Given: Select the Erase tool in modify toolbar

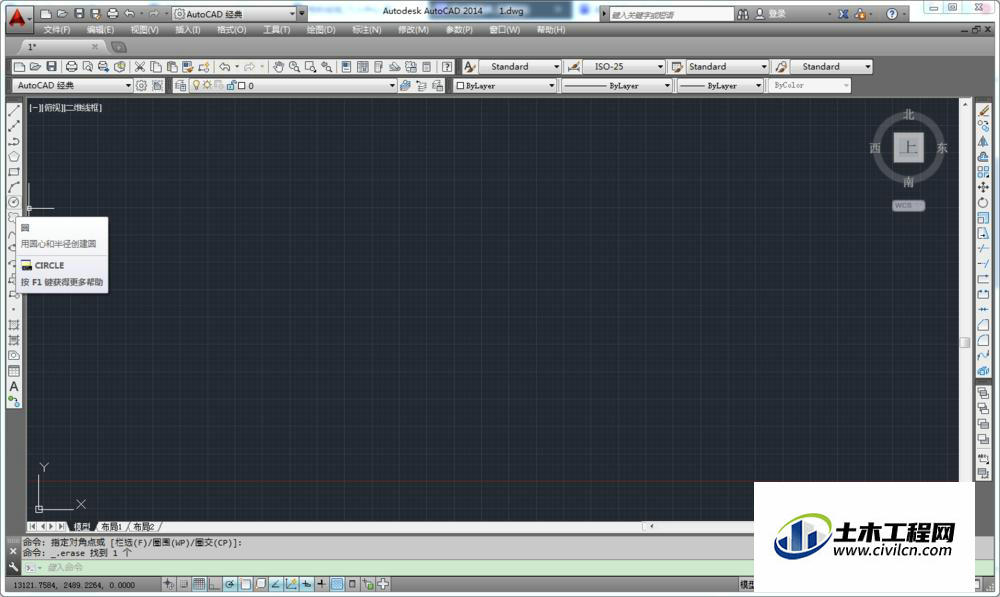Looking at the screenshot, I should coord(983,110).
